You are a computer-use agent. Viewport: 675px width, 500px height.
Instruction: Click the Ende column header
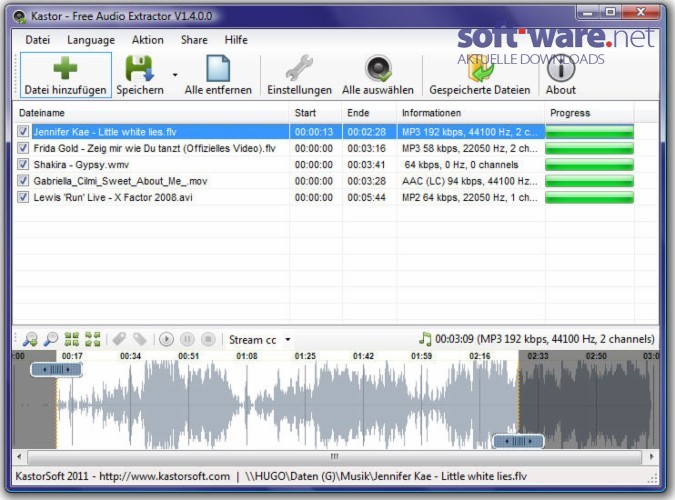[x=369, y=113]
